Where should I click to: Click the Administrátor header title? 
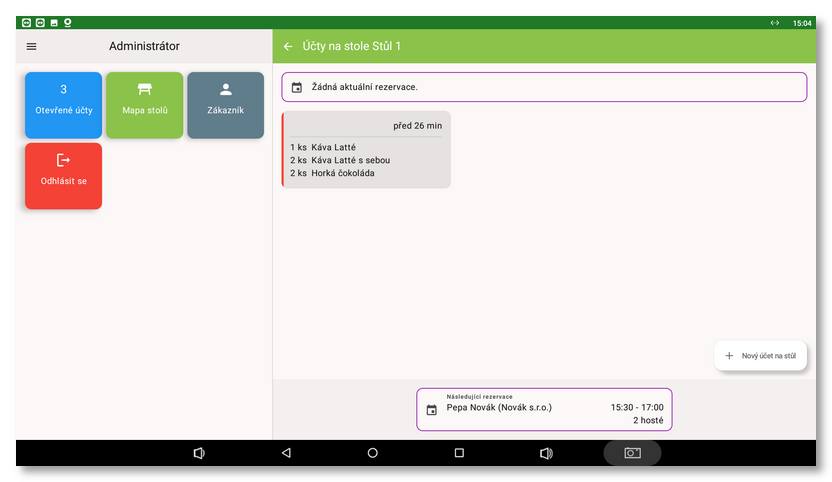[x=144, y=46]
